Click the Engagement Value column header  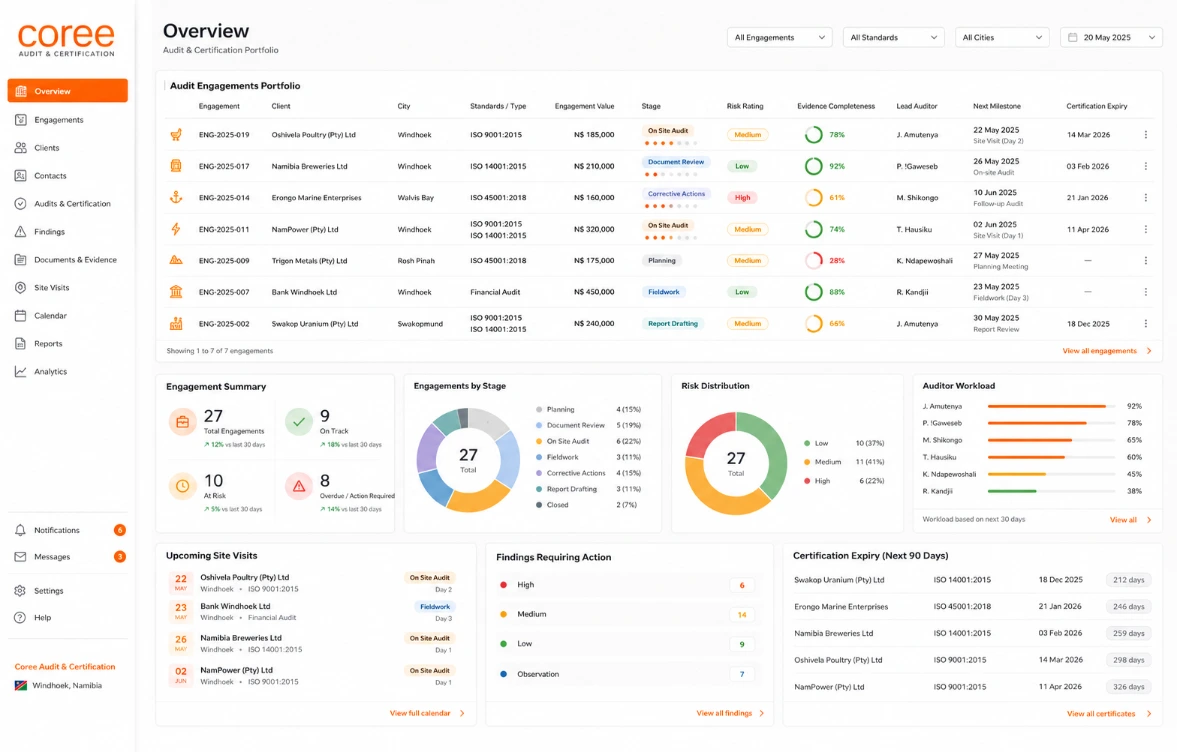pyautogui.click(x=584, y=106)
